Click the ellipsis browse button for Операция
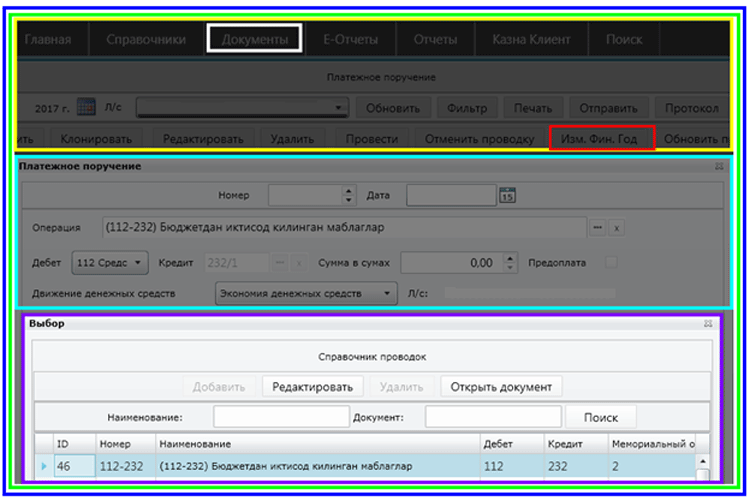750x501 pixels. coord(598,228)
